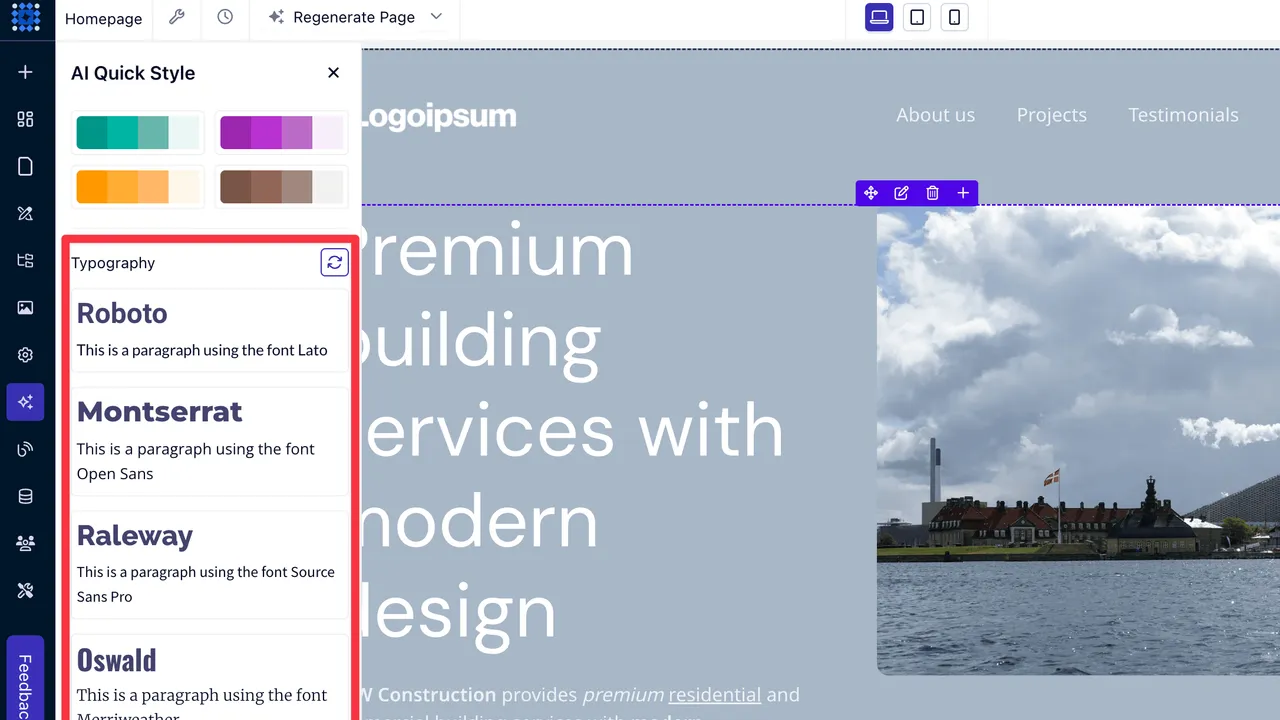Click the Logoipsum site logo

pyautogui.click(x=438, y=116)
